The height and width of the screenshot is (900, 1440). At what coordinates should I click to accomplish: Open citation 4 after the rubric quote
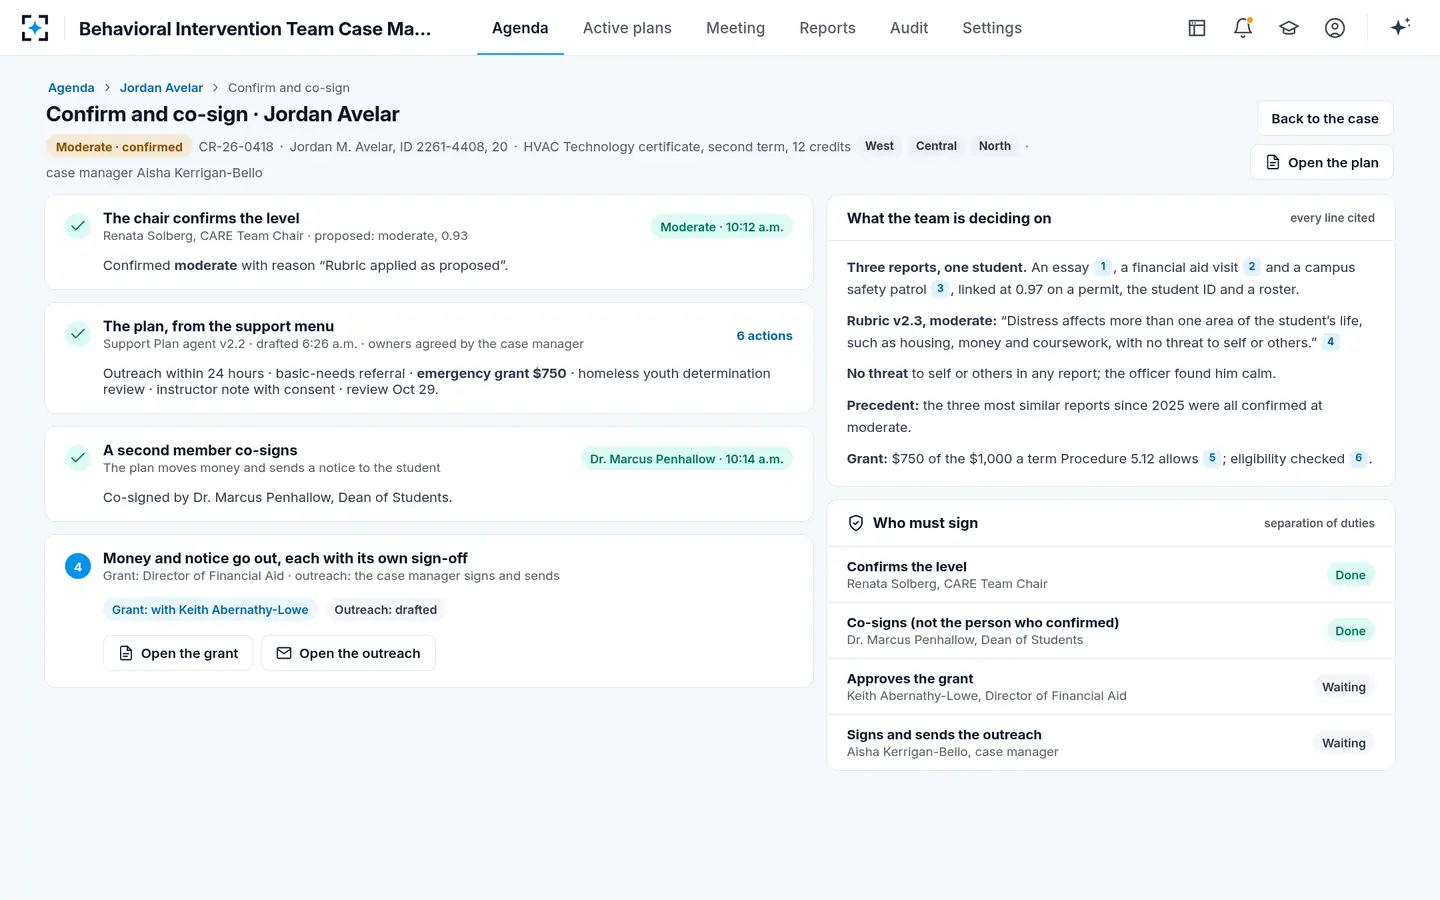click(x=1330, y=342)
